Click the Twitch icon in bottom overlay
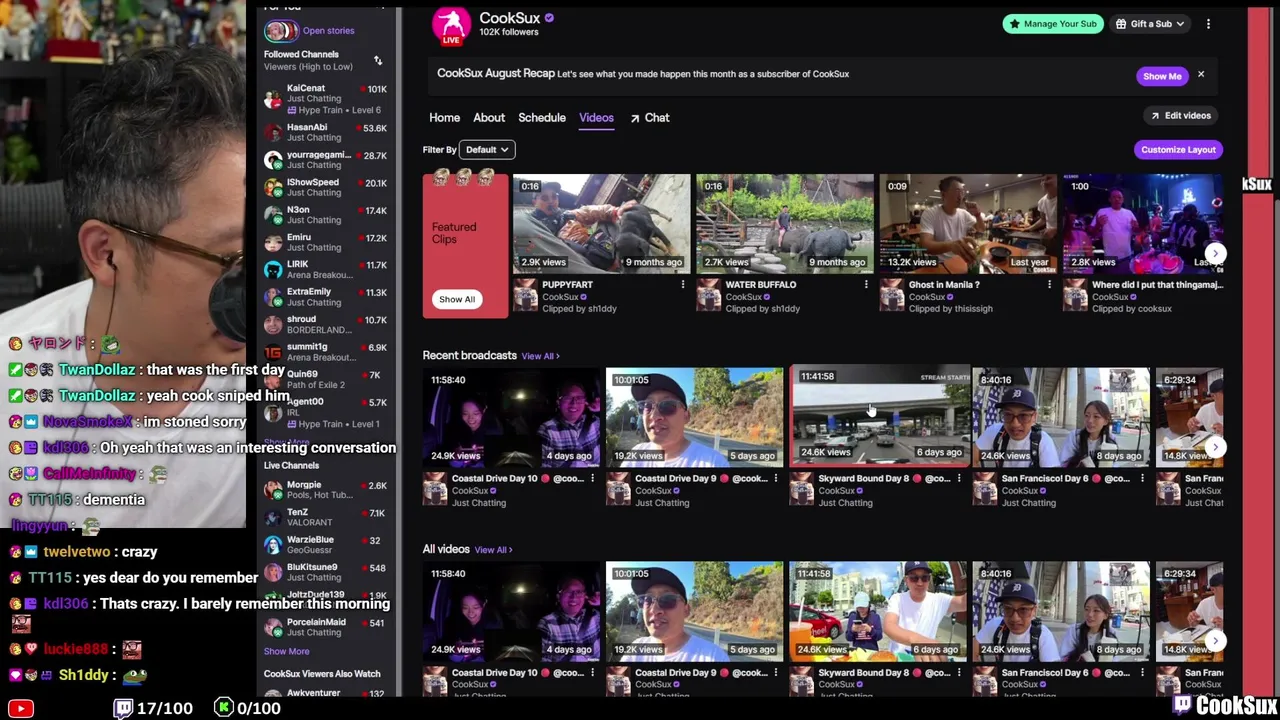This screenshot has height=720, width=1280. [x=123, y=708]
